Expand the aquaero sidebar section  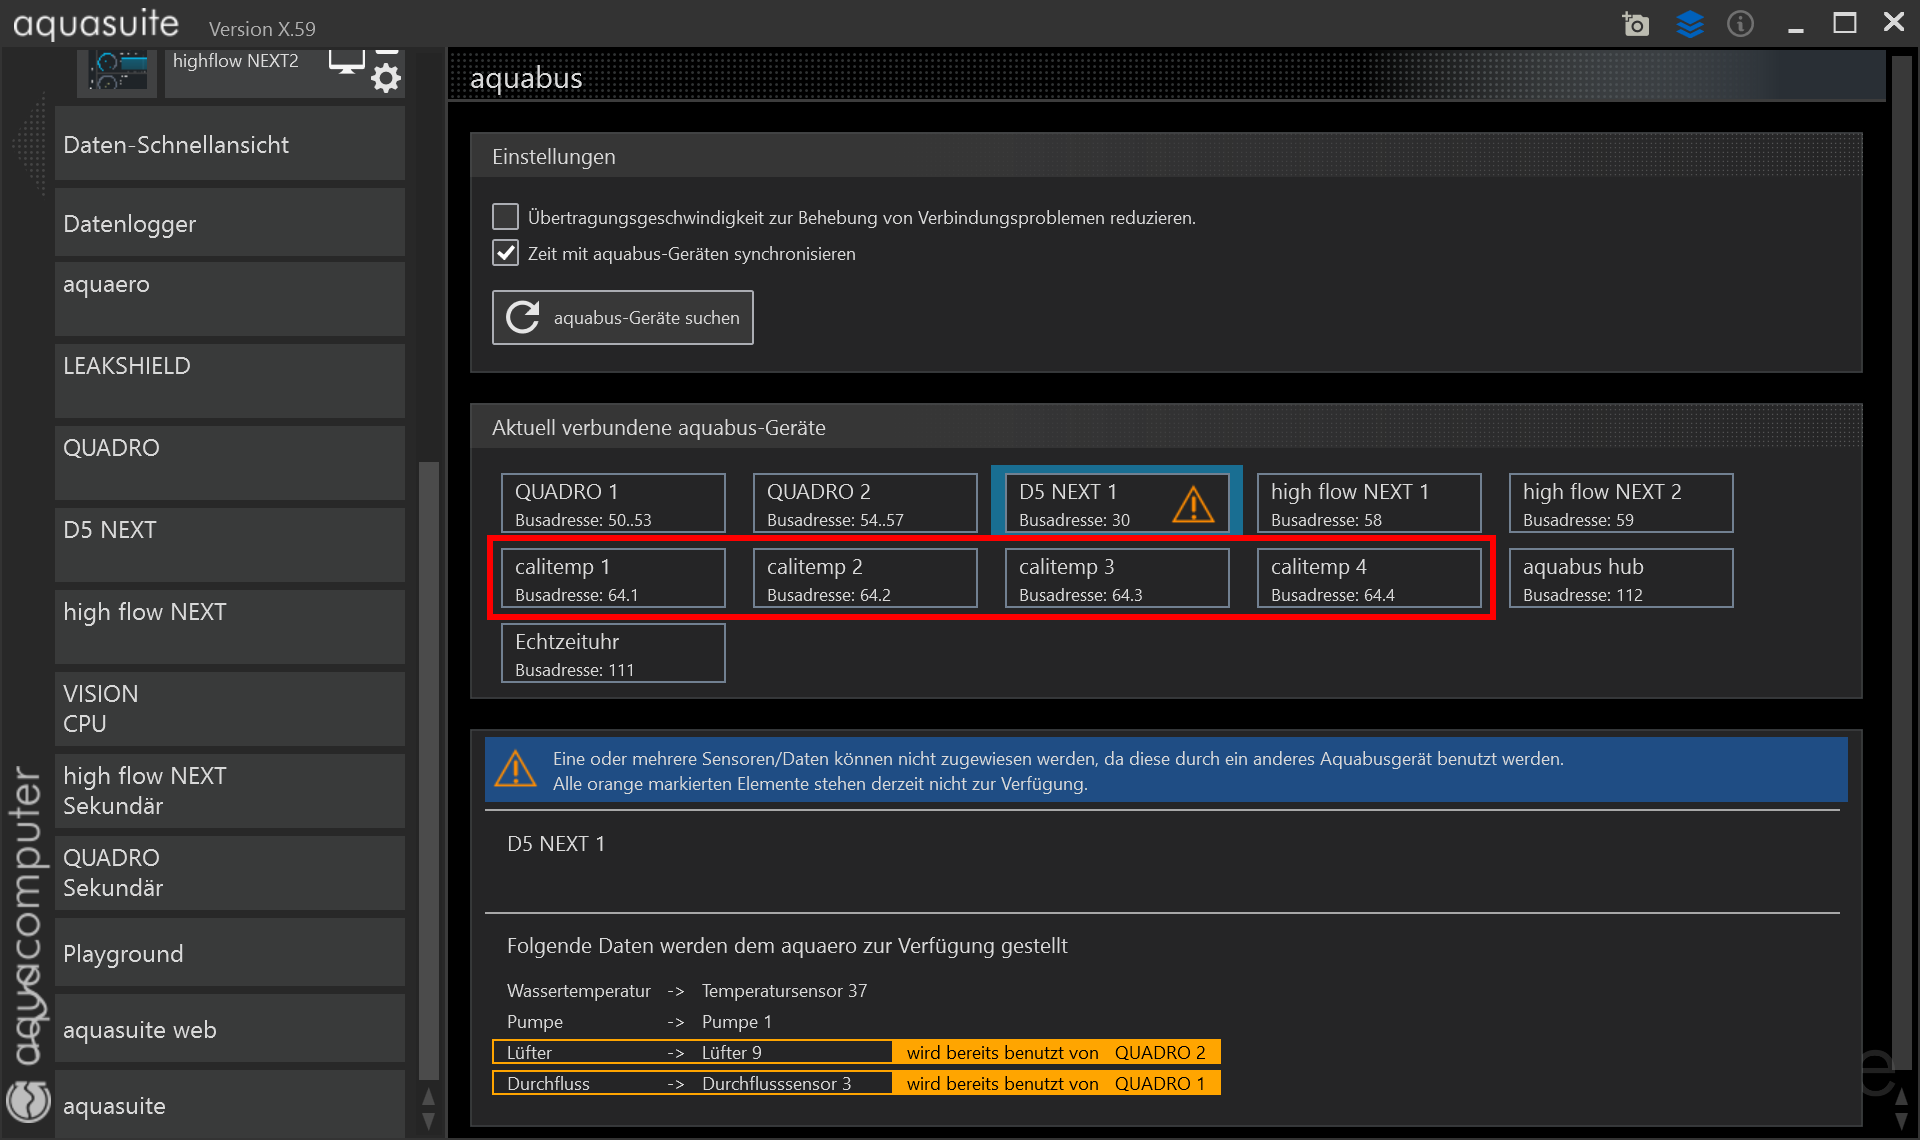coord(230,299)
